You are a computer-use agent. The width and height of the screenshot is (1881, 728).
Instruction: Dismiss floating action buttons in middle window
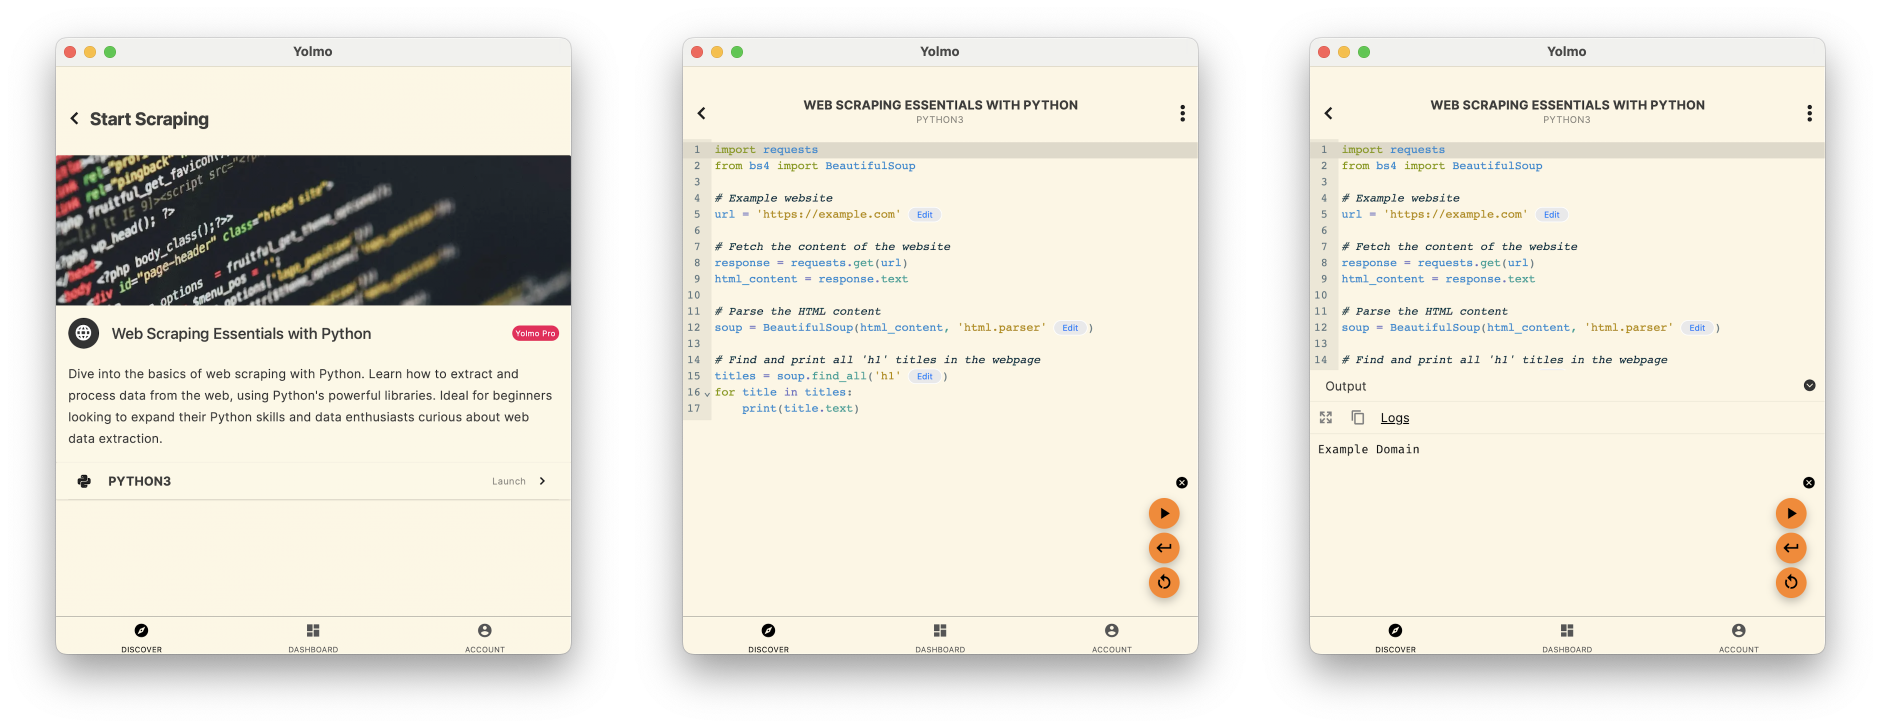coord(1182,483)
